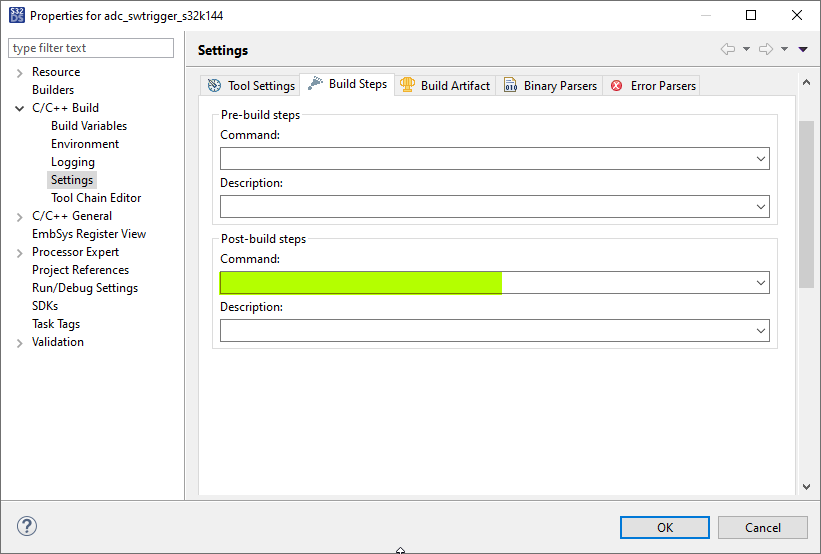Open the Settings view menu triangle
Image resolution: width=821 pixels, height=554 pixels.
[x=803, y=49]
